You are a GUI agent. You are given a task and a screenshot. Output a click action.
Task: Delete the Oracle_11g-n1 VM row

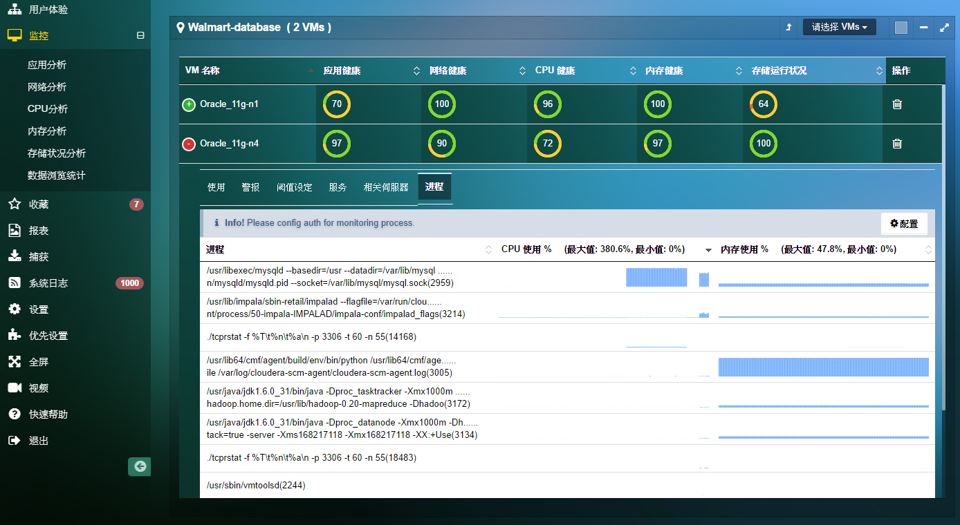pyautogui.click(x=897, y=104)
